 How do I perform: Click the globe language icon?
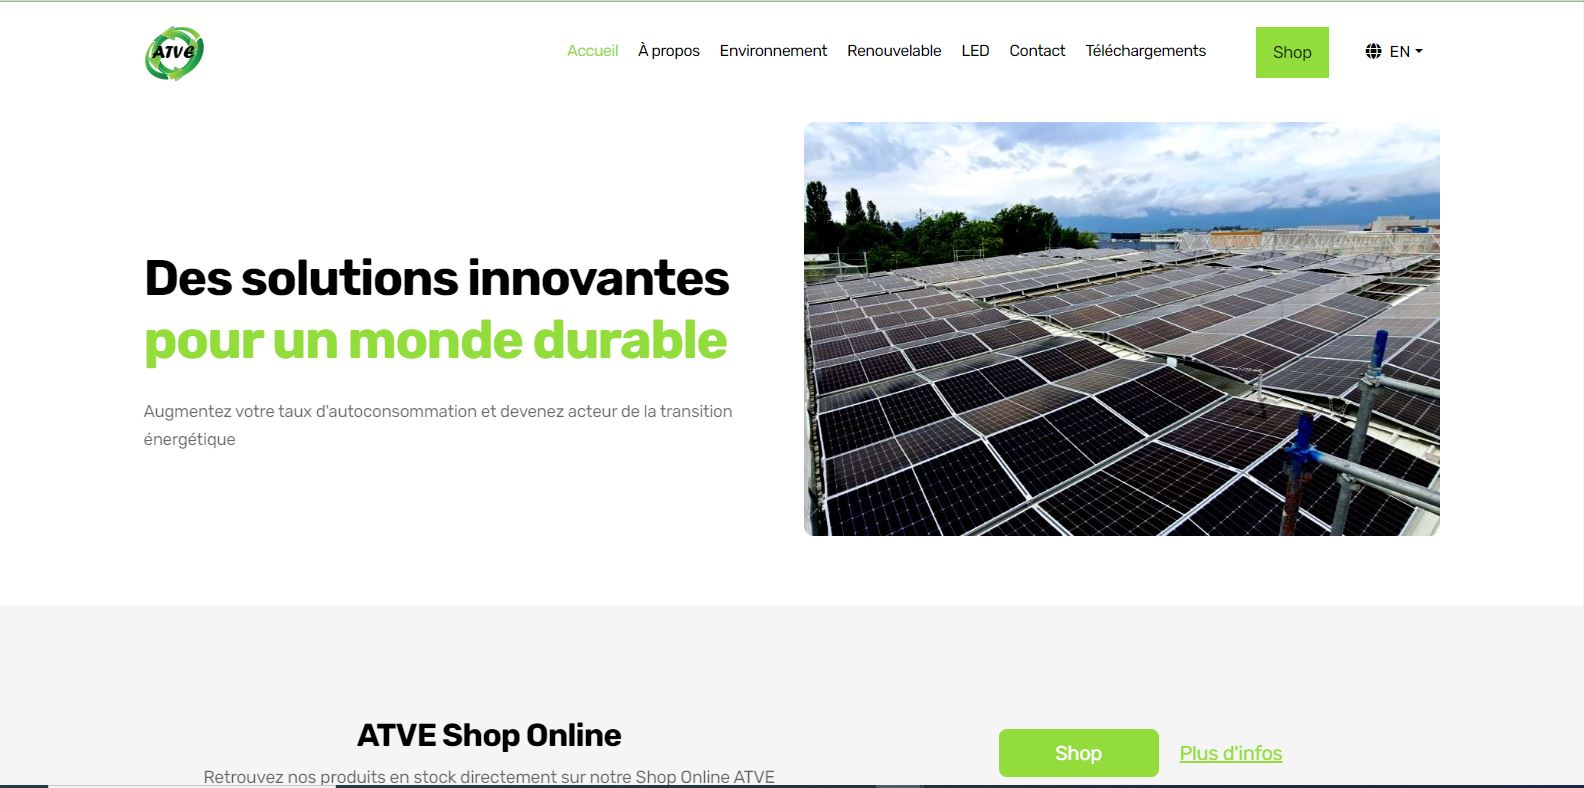(x=1373, y=51)
